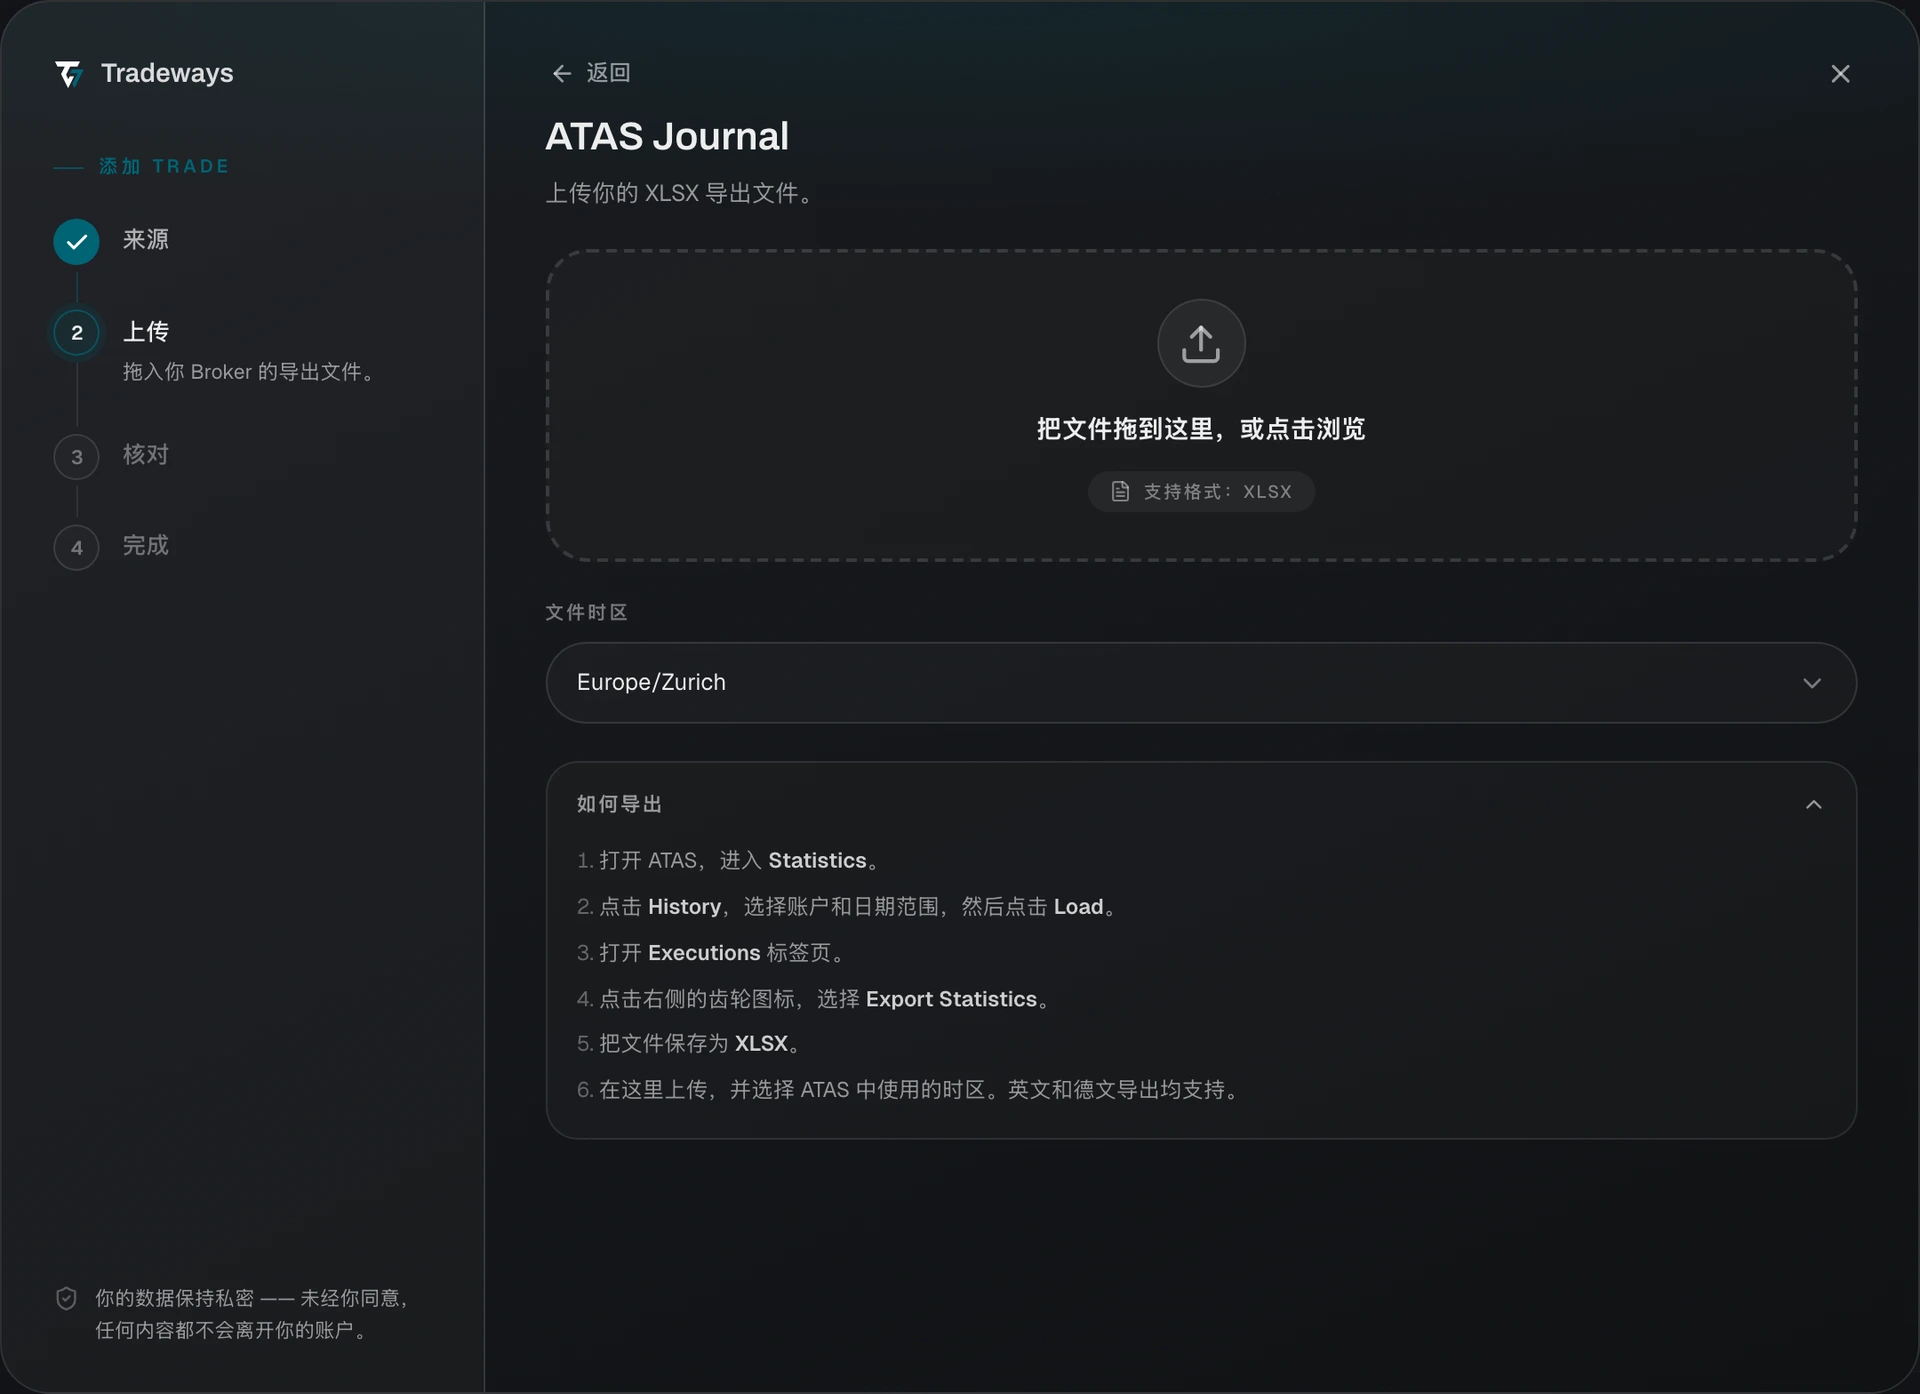
Task: Click the file format document icon
Action: (1120, 491)
